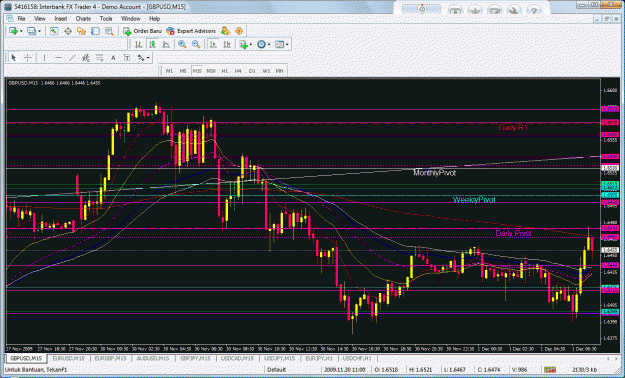
Task: Open the Tools menu
Action: point(106,19)
